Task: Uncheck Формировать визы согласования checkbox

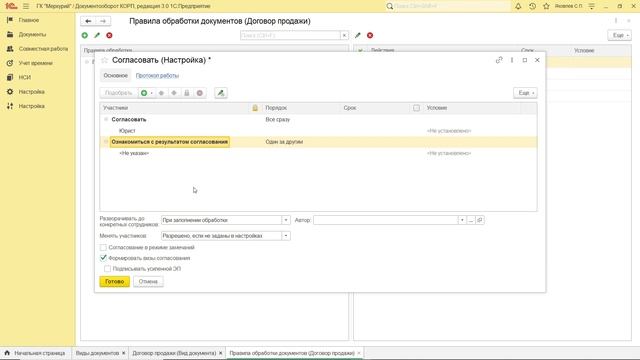Action: (103, 258)
